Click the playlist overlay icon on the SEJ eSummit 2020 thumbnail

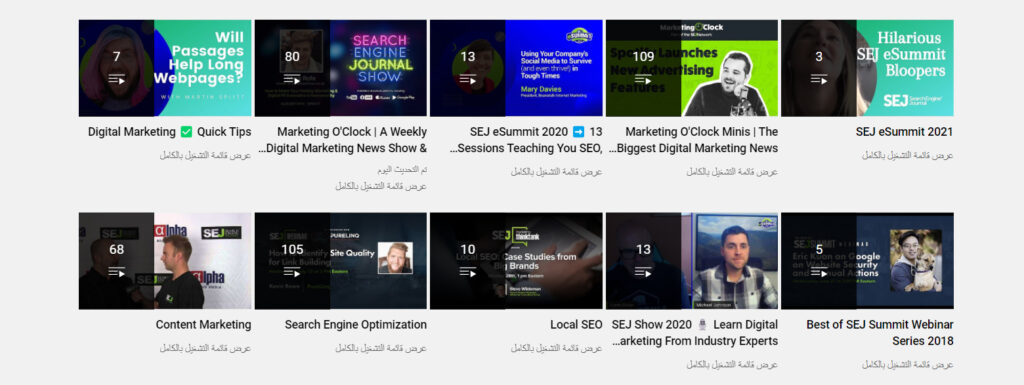click(468, 80)
